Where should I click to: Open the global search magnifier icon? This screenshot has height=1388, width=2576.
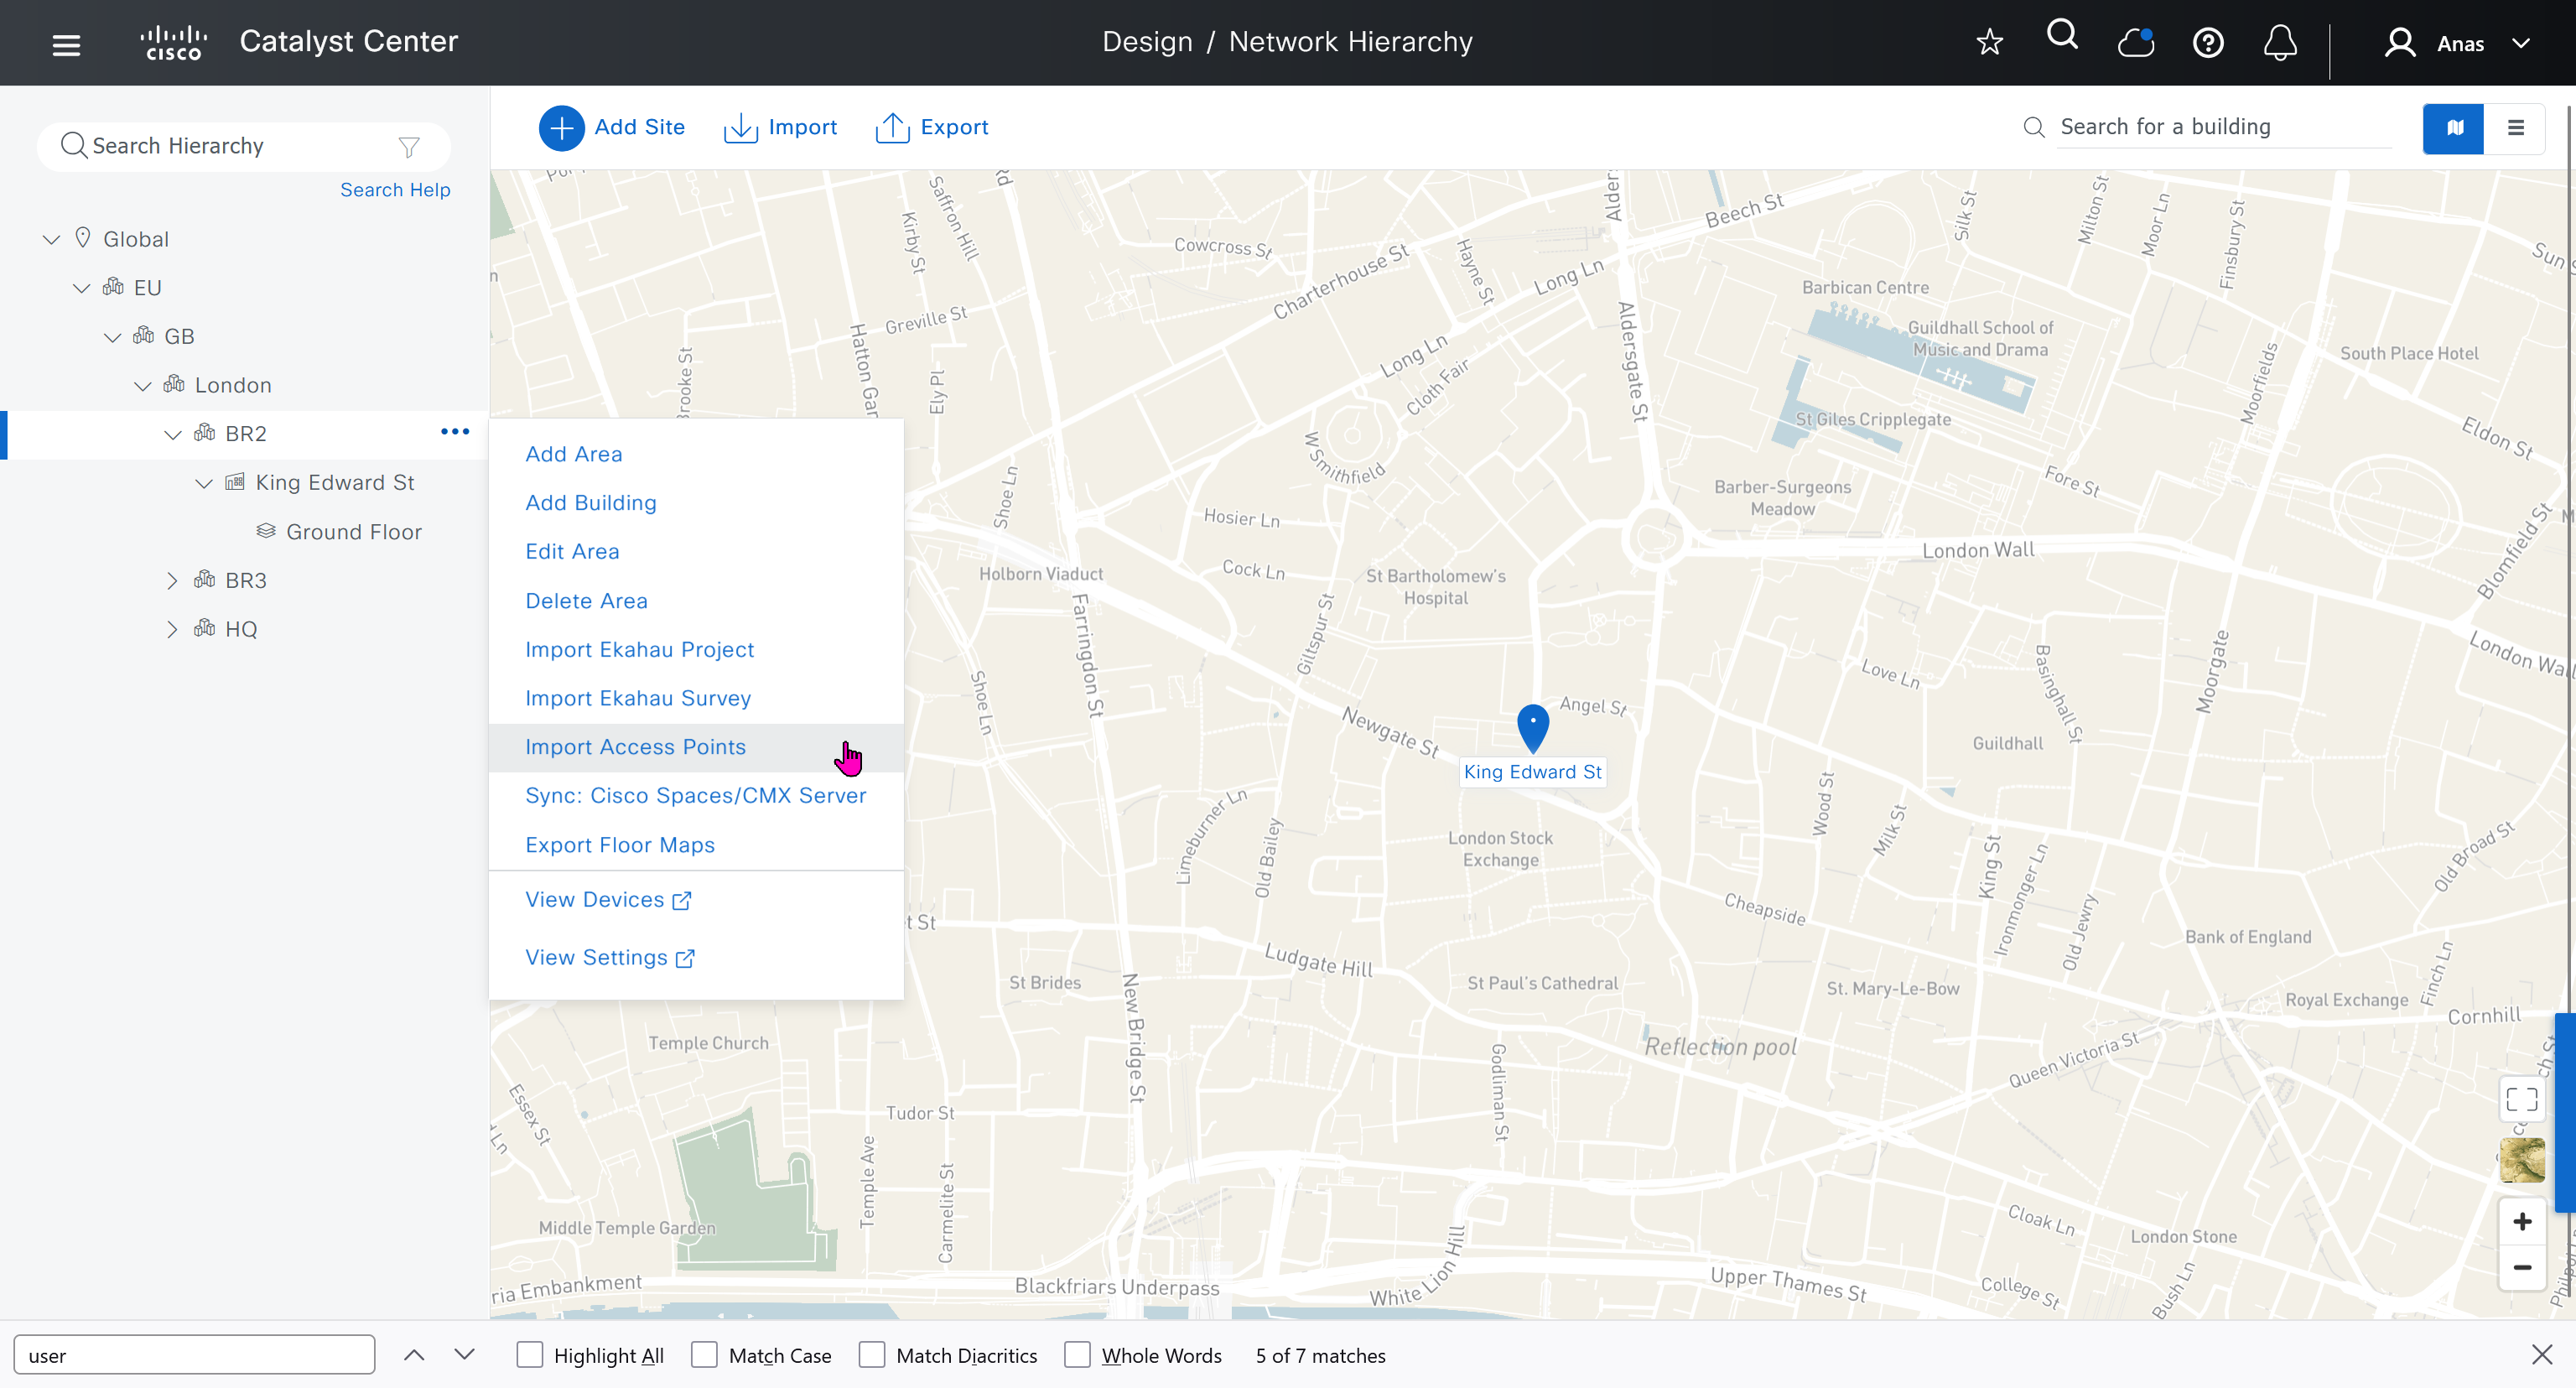(x=2061, y=36)
